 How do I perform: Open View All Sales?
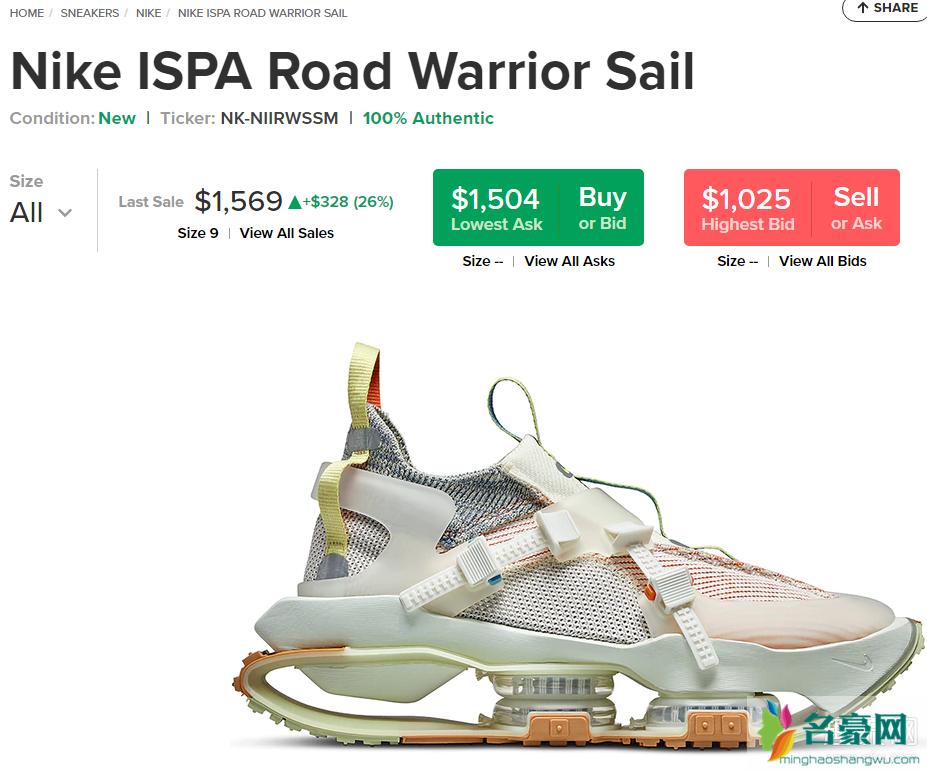287,233
